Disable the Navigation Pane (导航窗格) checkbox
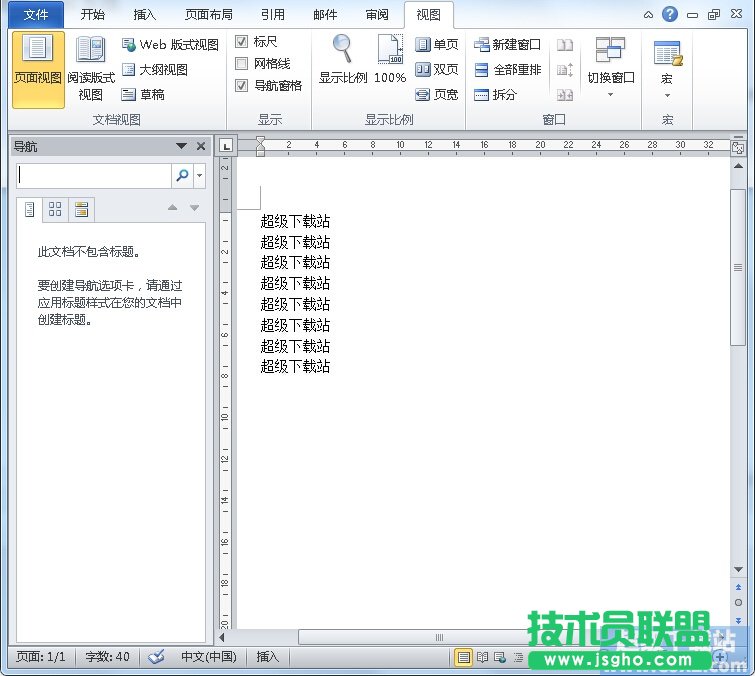The width and height of the screenshot is (755, 676). 241,86
